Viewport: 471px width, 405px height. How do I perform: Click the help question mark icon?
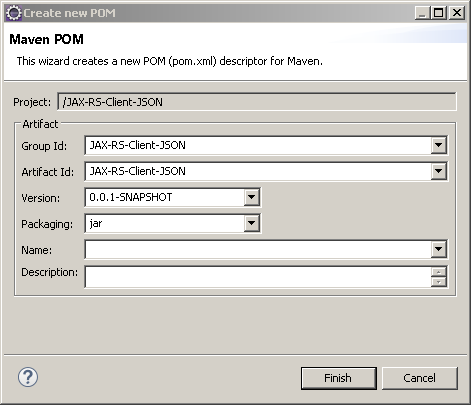click(28, 377)
